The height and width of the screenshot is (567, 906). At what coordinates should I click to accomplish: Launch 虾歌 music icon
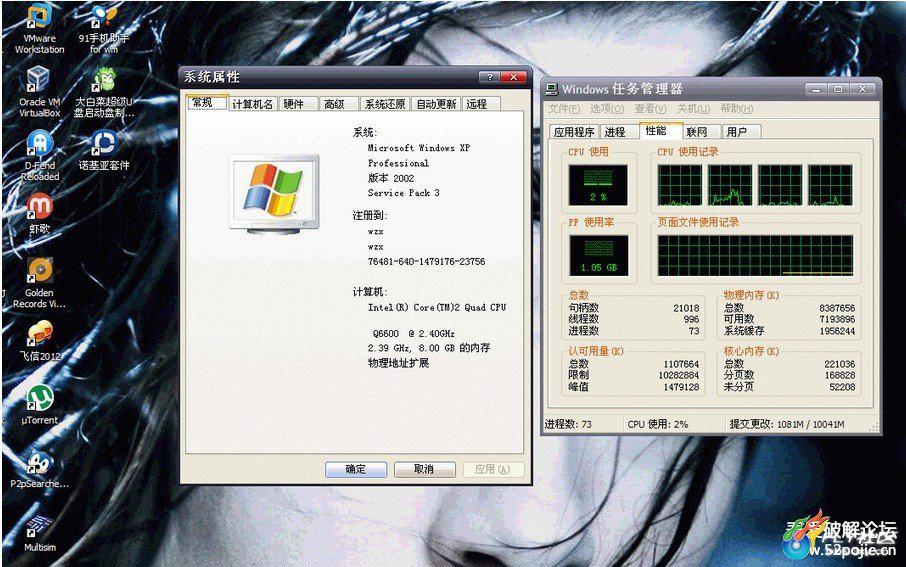(x=39, y=214)
